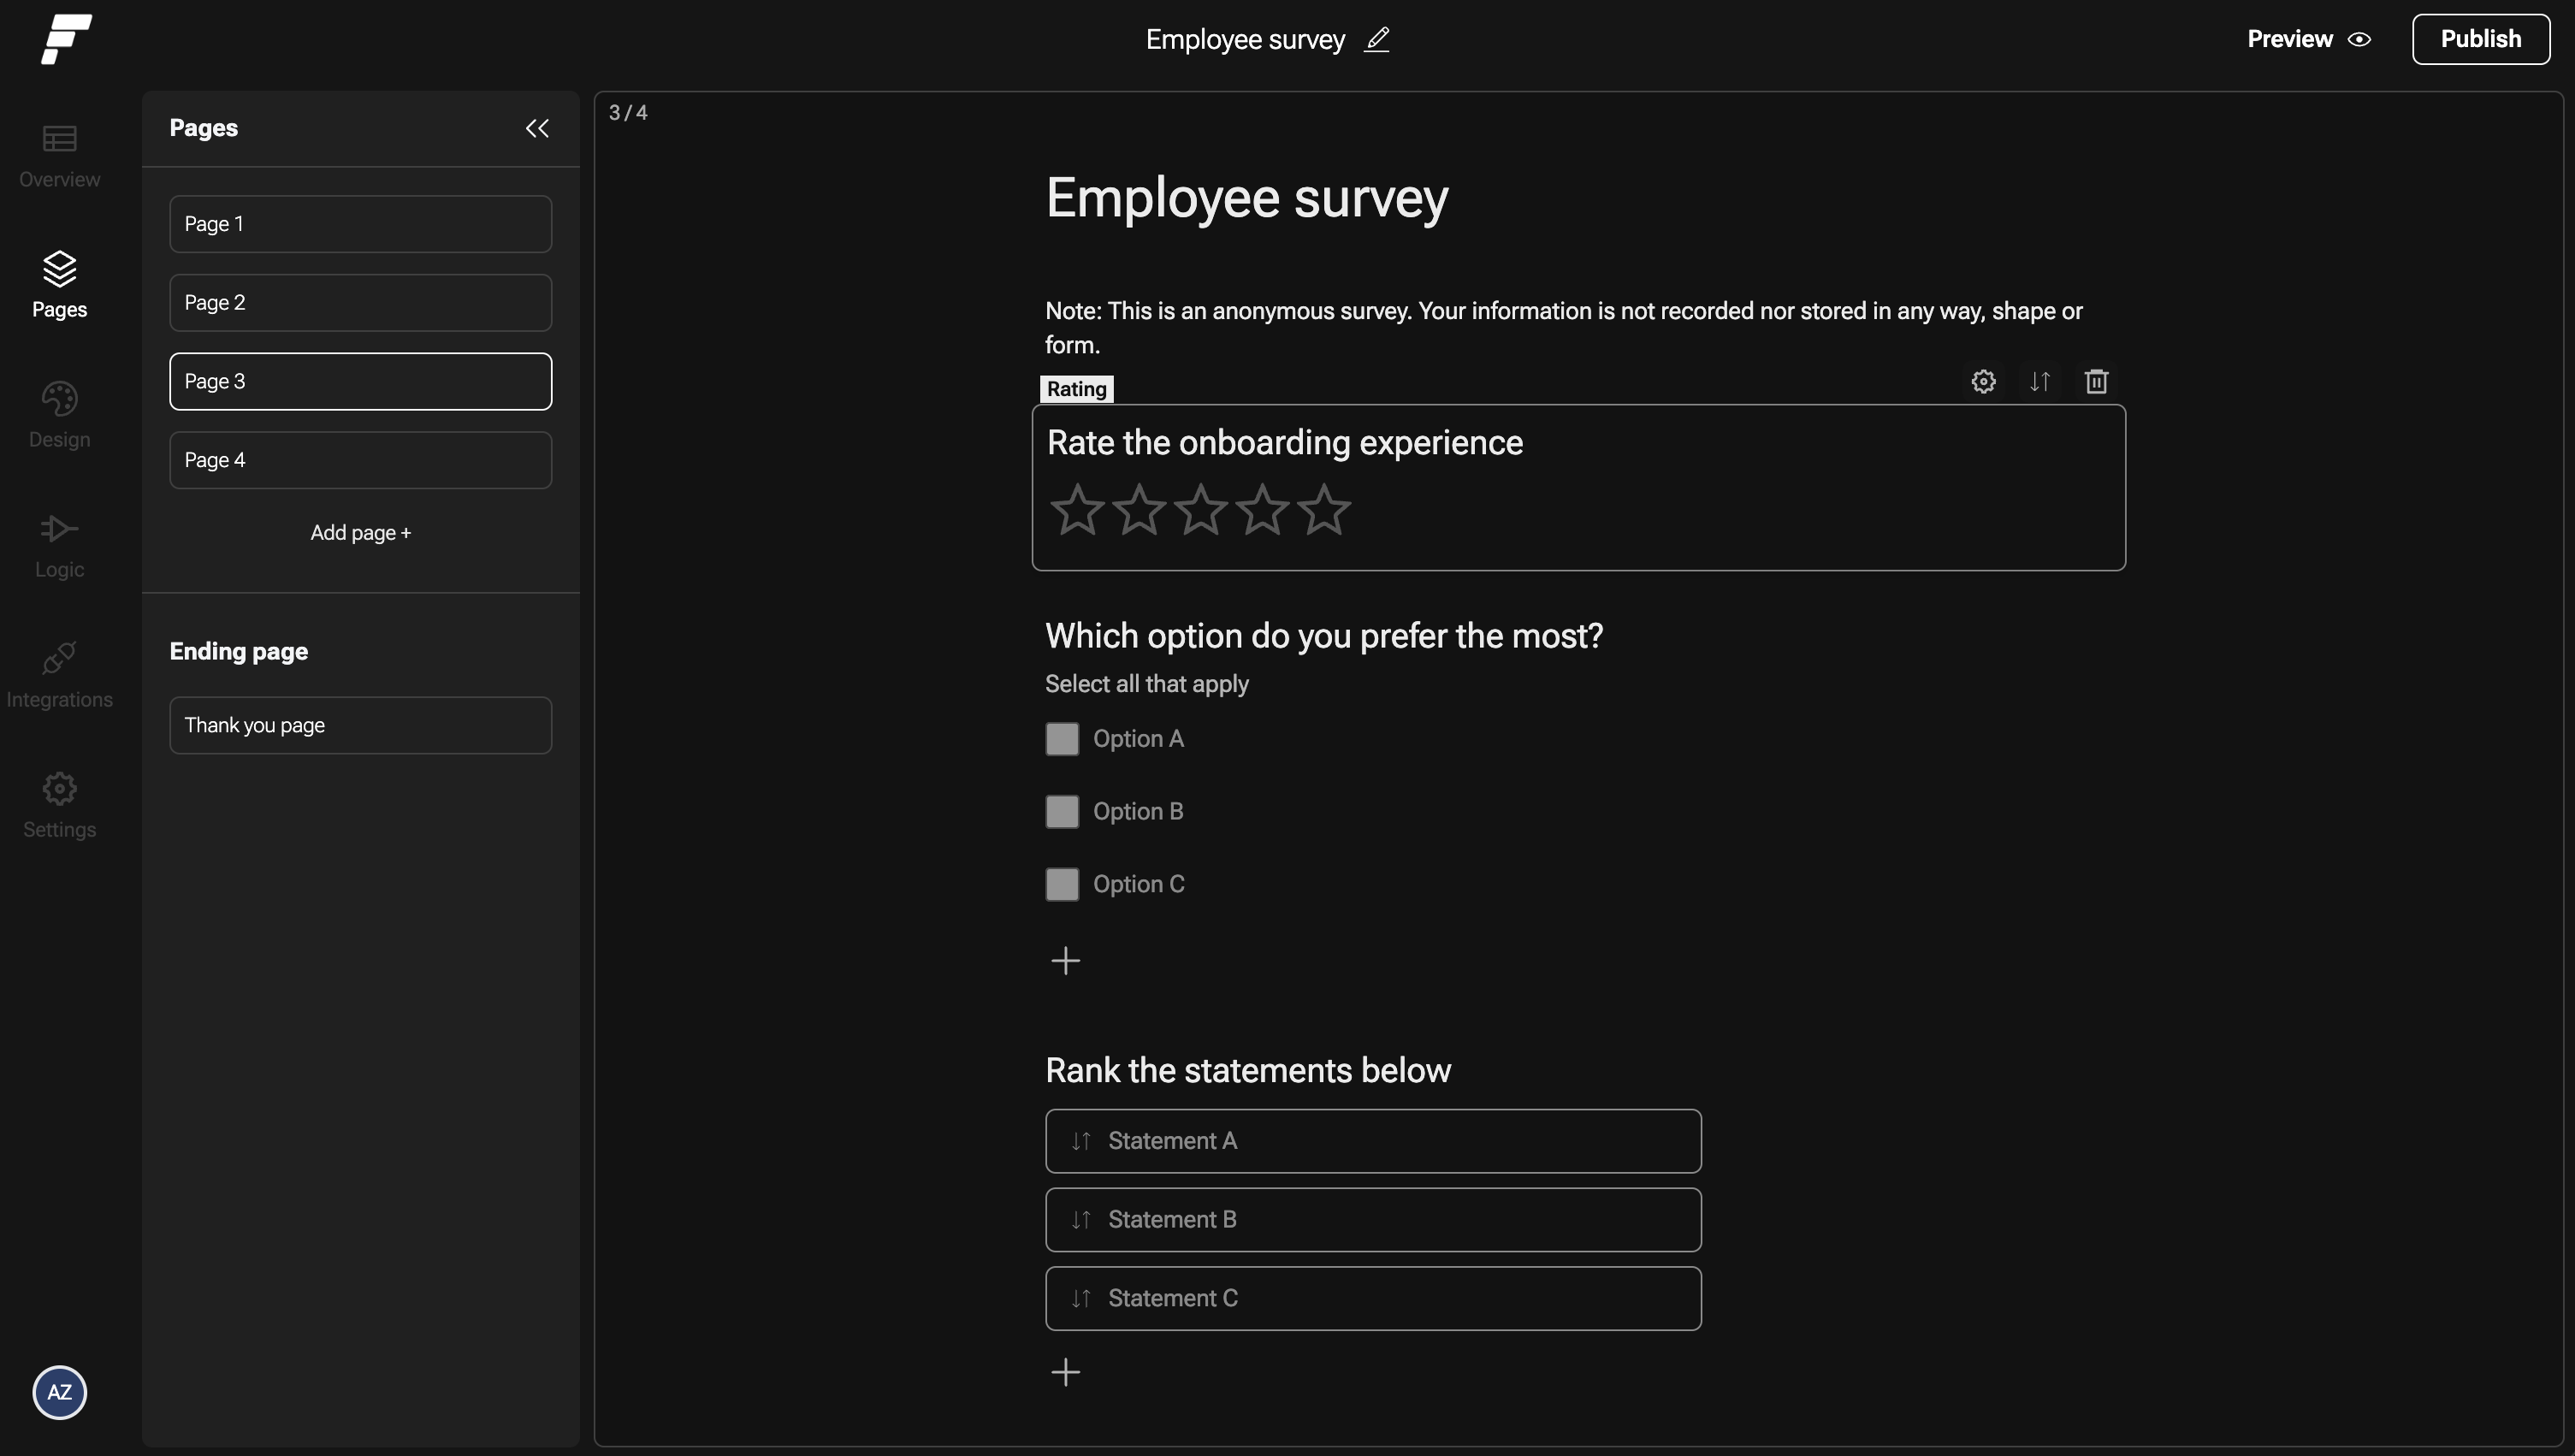Check the Option A checkbox
The width and height of the screenshot is (2575, 1456).
click(1062, 739)
